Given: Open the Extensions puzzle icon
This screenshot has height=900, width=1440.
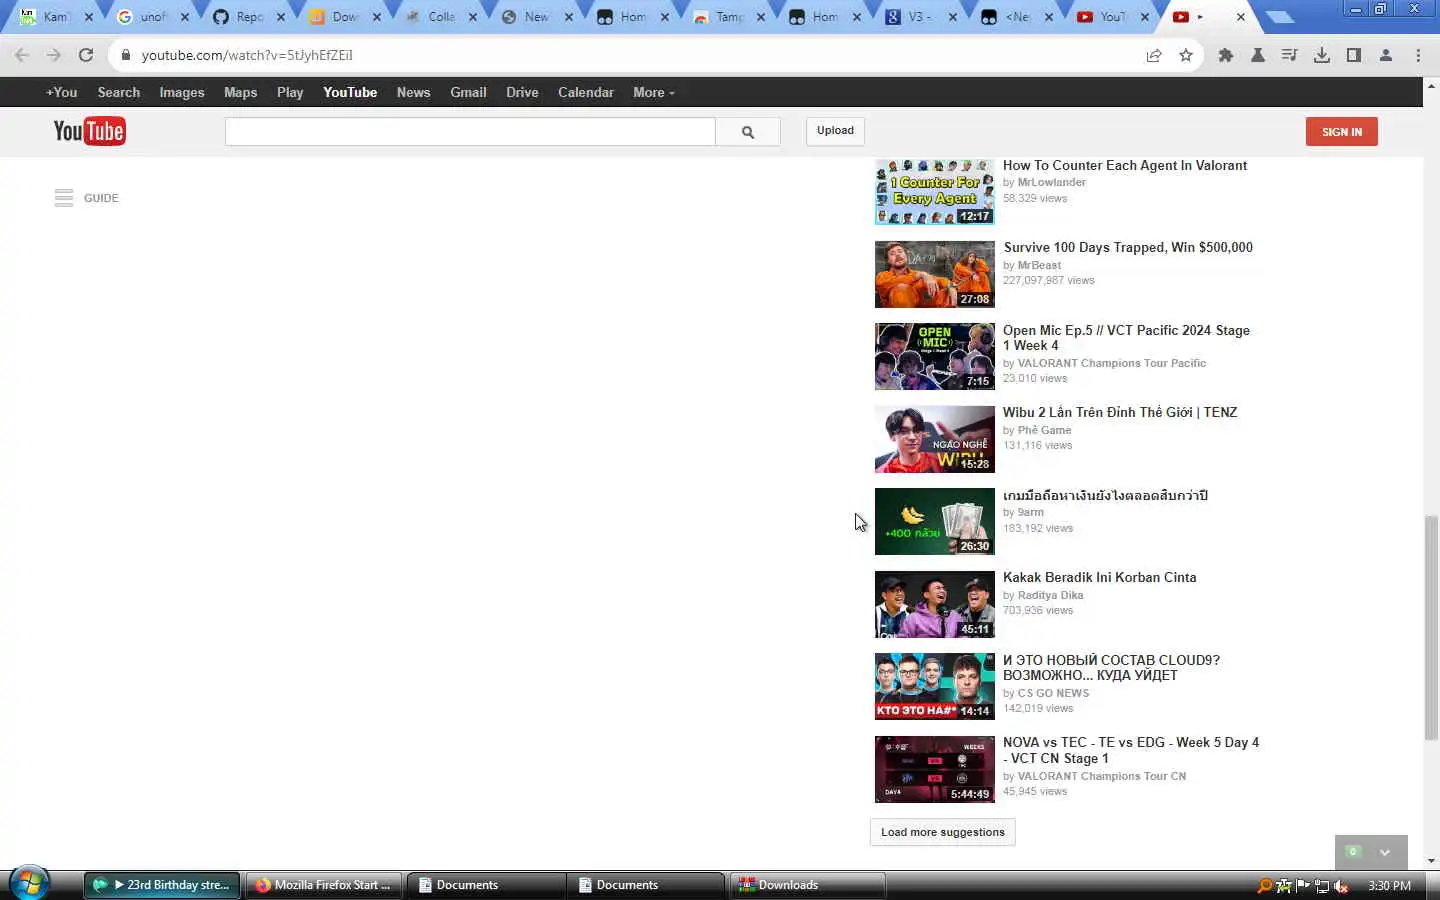Looking at the screenshot, I should [x=1226, y=55].
